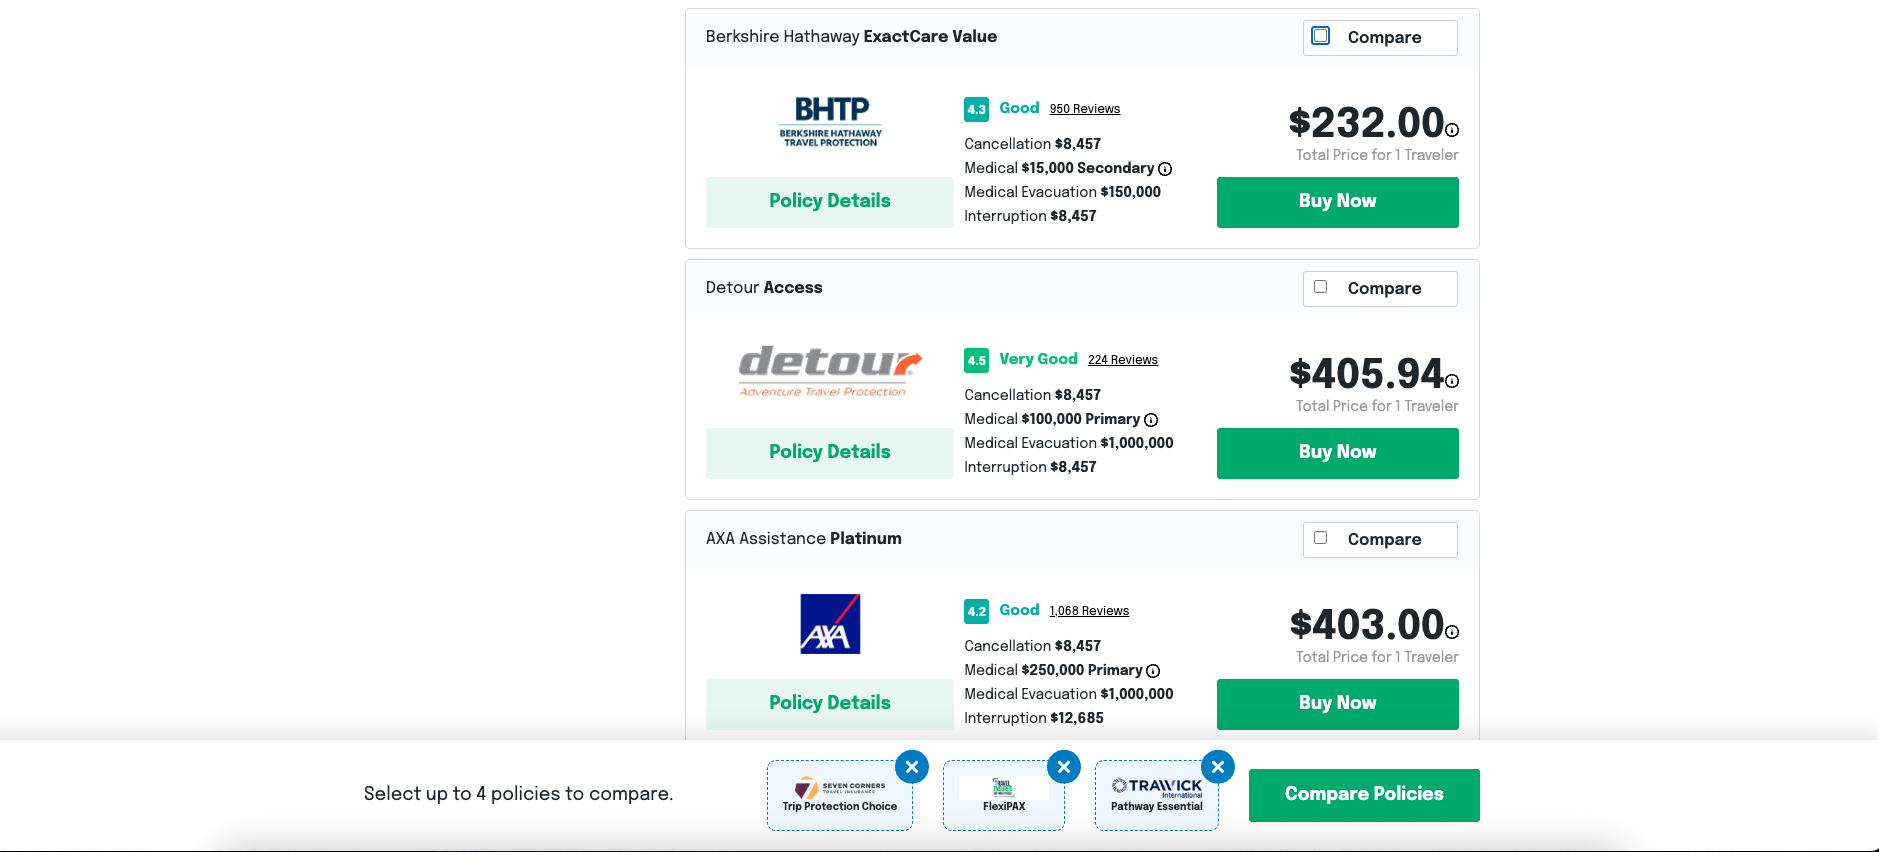The height and width of the screenshot is (852, 1879).
Task: Enable Compare for AXA Assistance Platinum
Action: pyautogui.click(x=1321, y=538)
